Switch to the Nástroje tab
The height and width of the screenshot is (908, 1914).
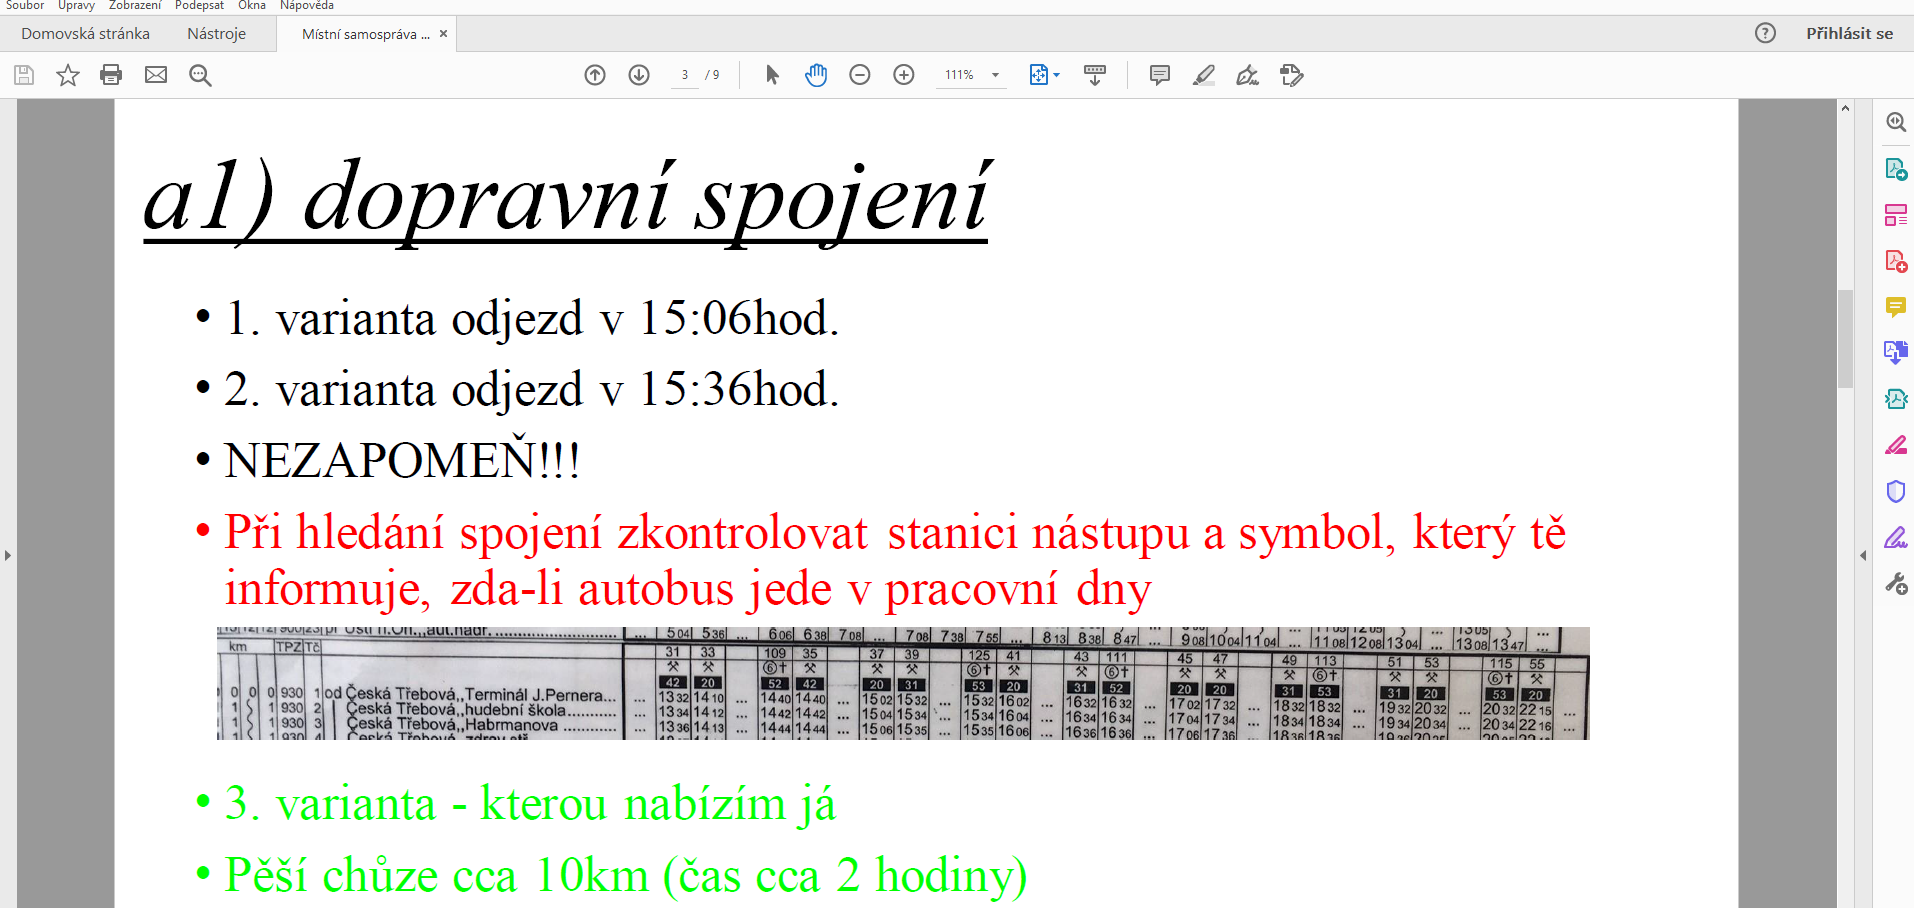[x=216, y=34]
